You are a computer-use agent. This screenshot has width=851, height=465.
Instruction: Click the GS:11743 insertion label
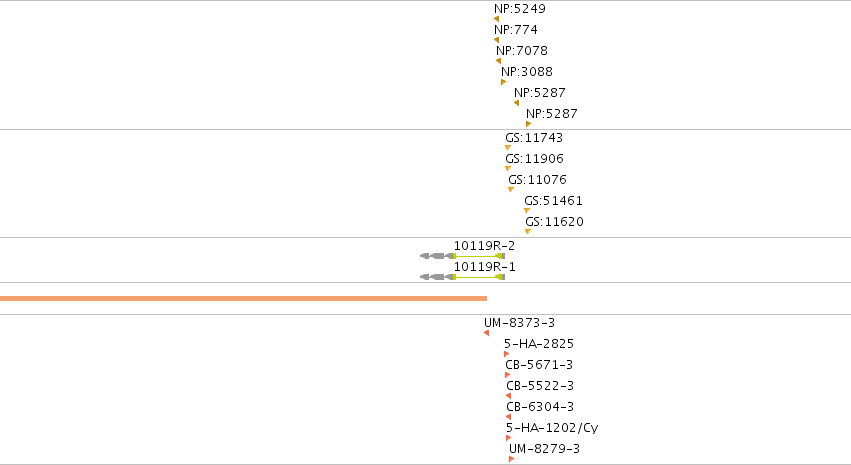tap(534, 138)
